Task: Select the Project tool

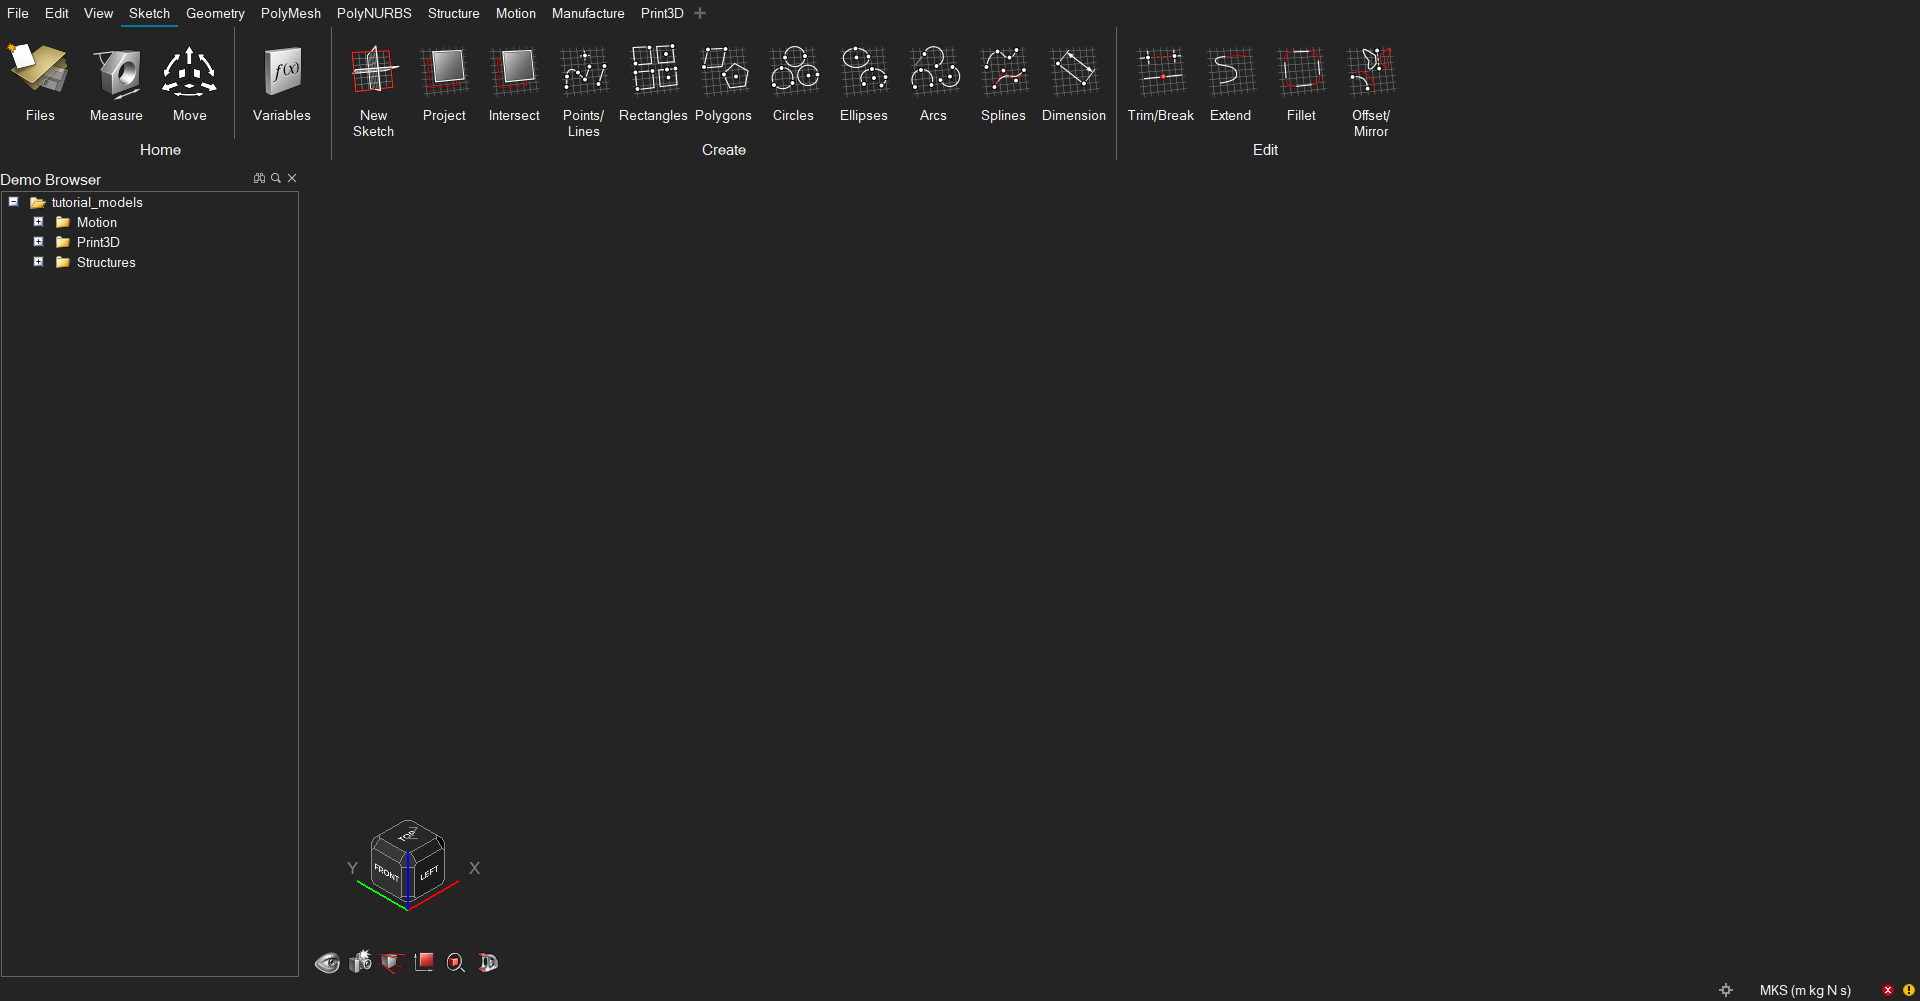Action: (x=443, y=80)
